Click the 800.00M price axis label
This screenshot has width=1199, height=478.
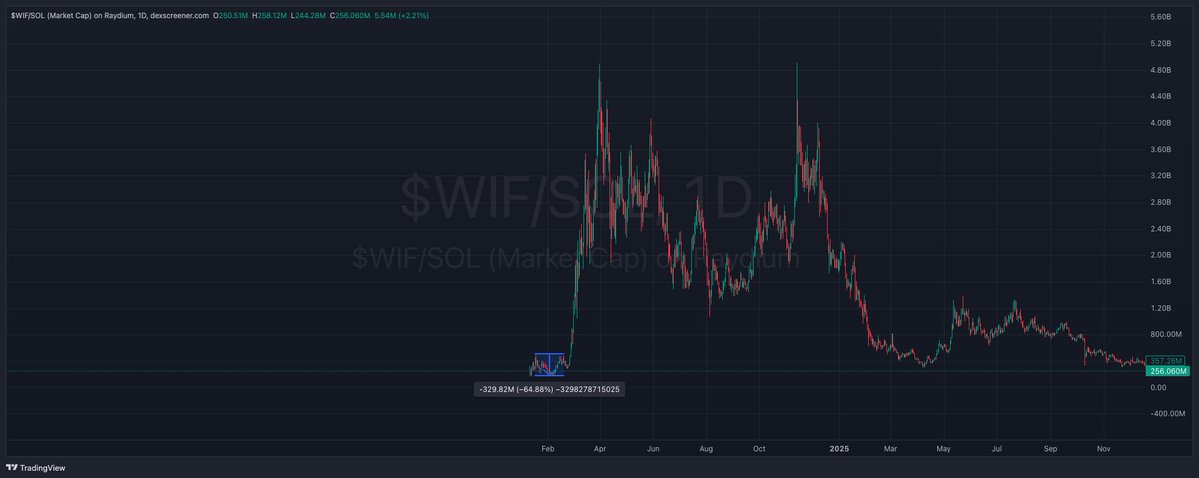point(1165,335)
